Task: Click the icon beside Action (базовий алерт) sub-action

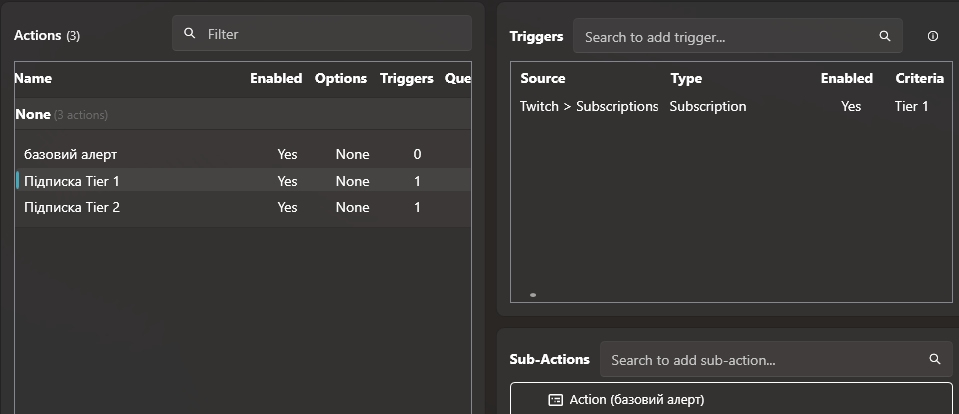Action: [x=556, y=400]
